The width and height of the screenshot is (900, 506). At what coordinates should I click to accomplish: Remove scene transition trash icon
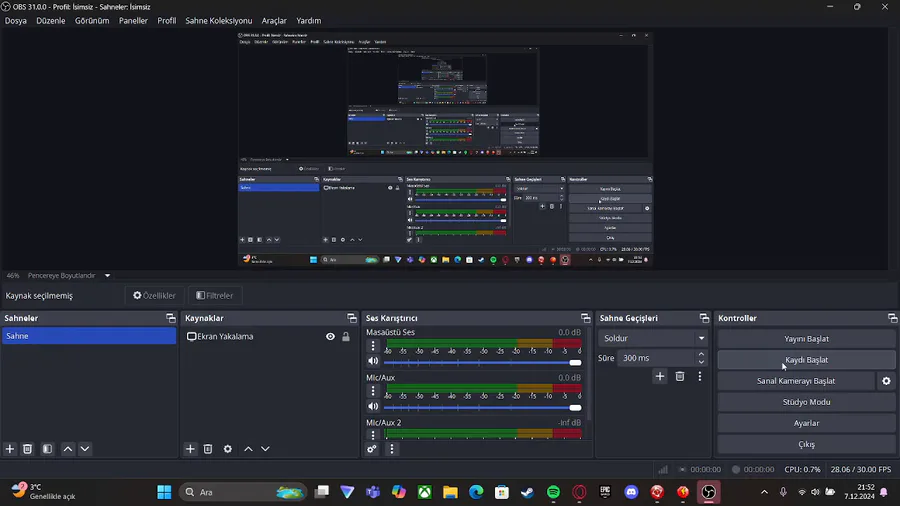[x=680, y=376]
